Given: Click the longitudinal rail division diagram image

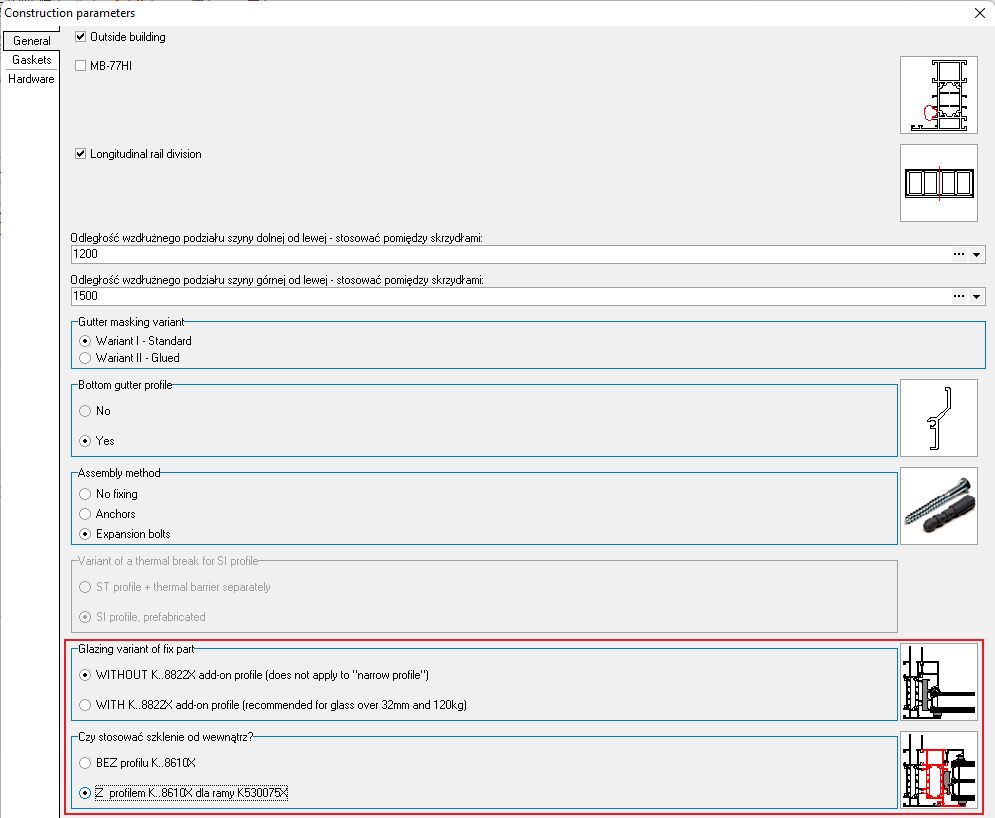Looking at the screenshot, I should pos(938,183).
